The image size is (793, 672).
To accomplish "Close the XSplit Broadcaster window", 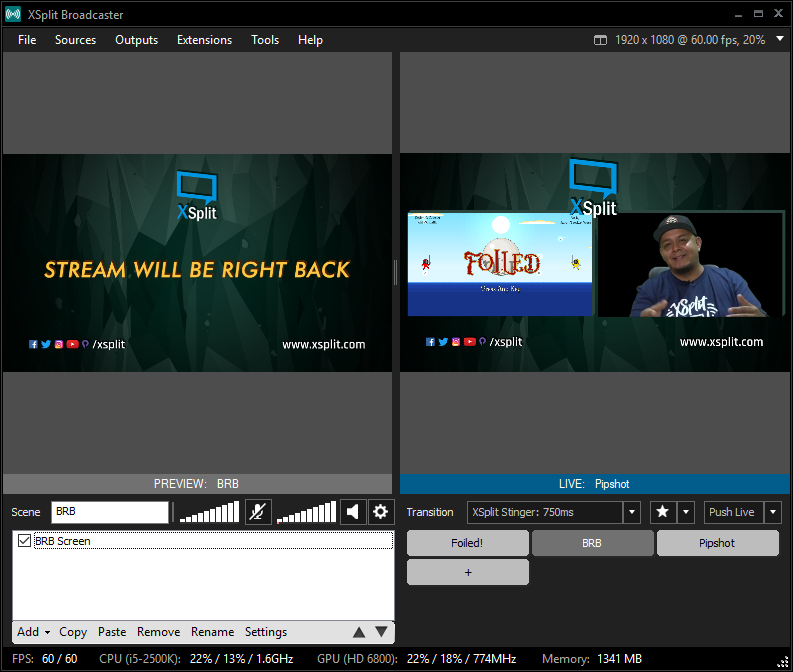I will 778,14.
